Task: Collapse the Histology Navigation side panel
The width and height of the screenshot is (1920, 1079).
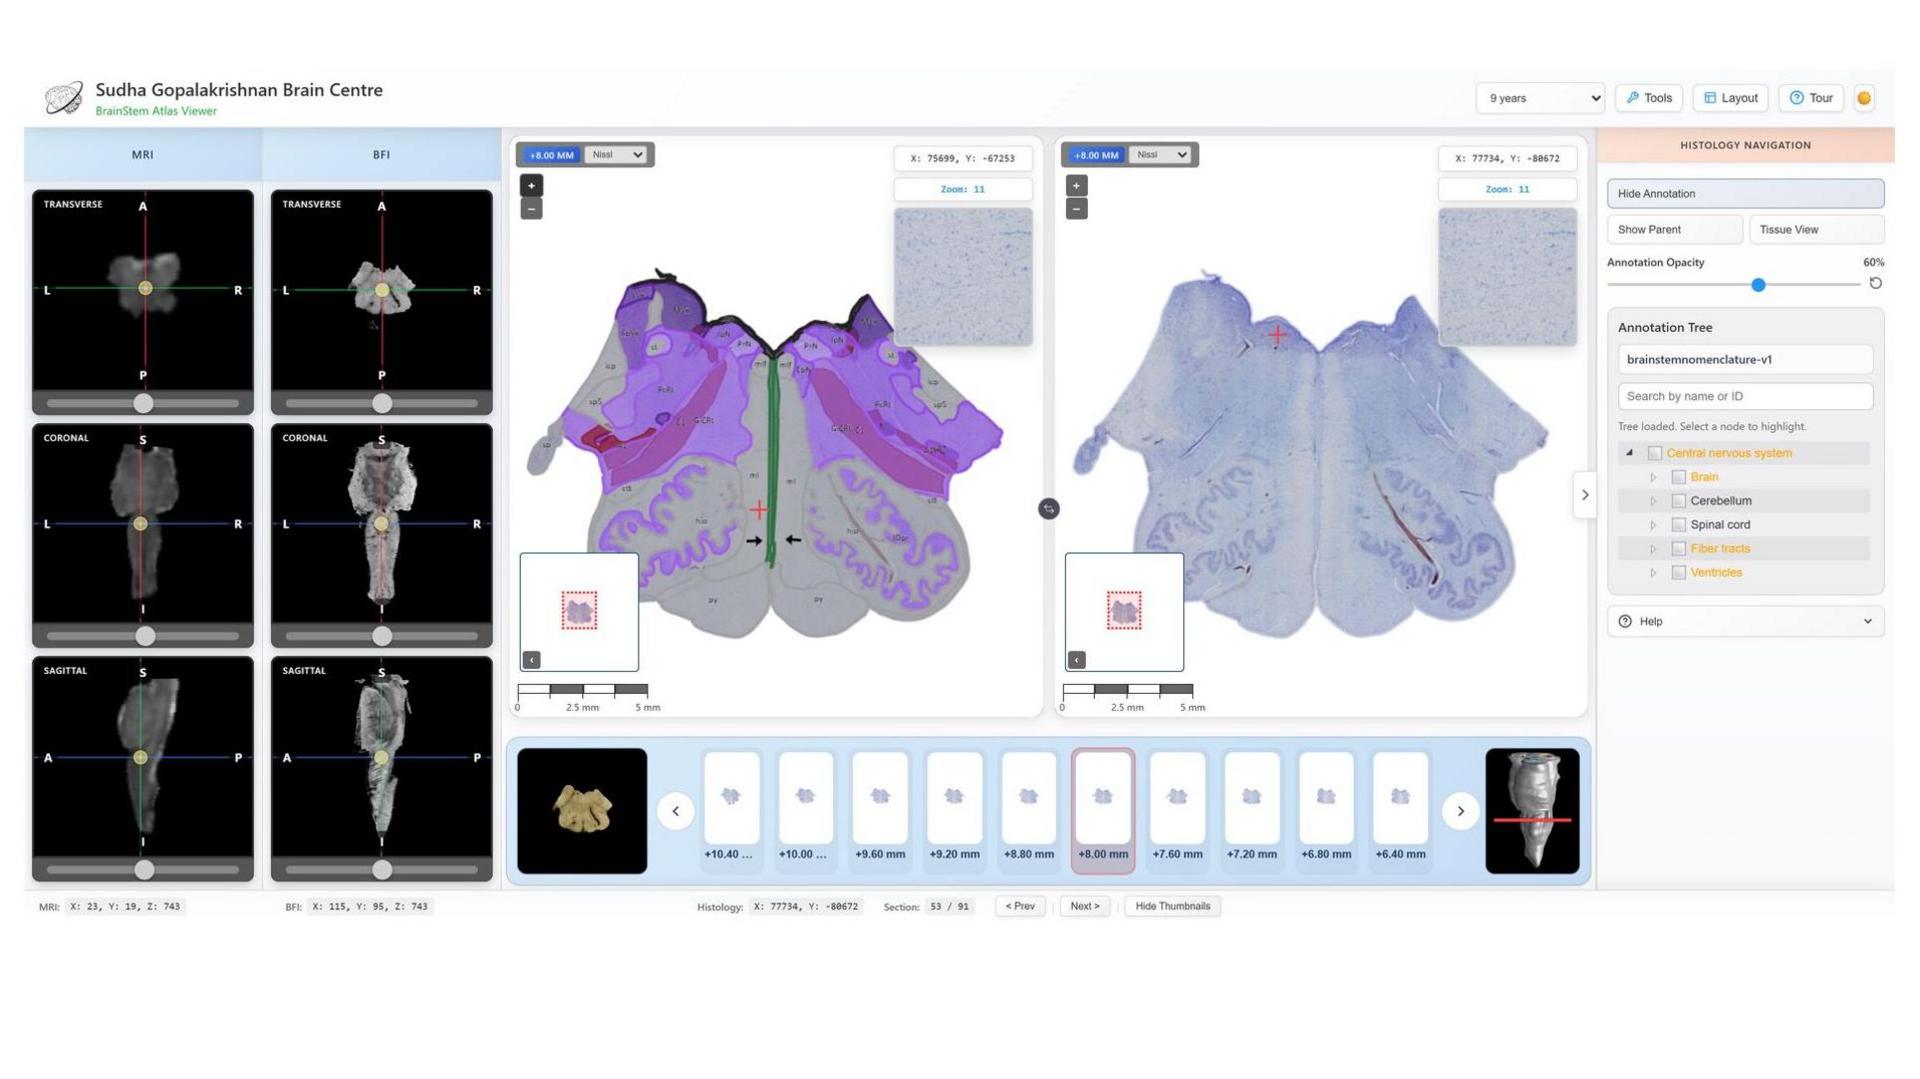Action: point(1584,495)
